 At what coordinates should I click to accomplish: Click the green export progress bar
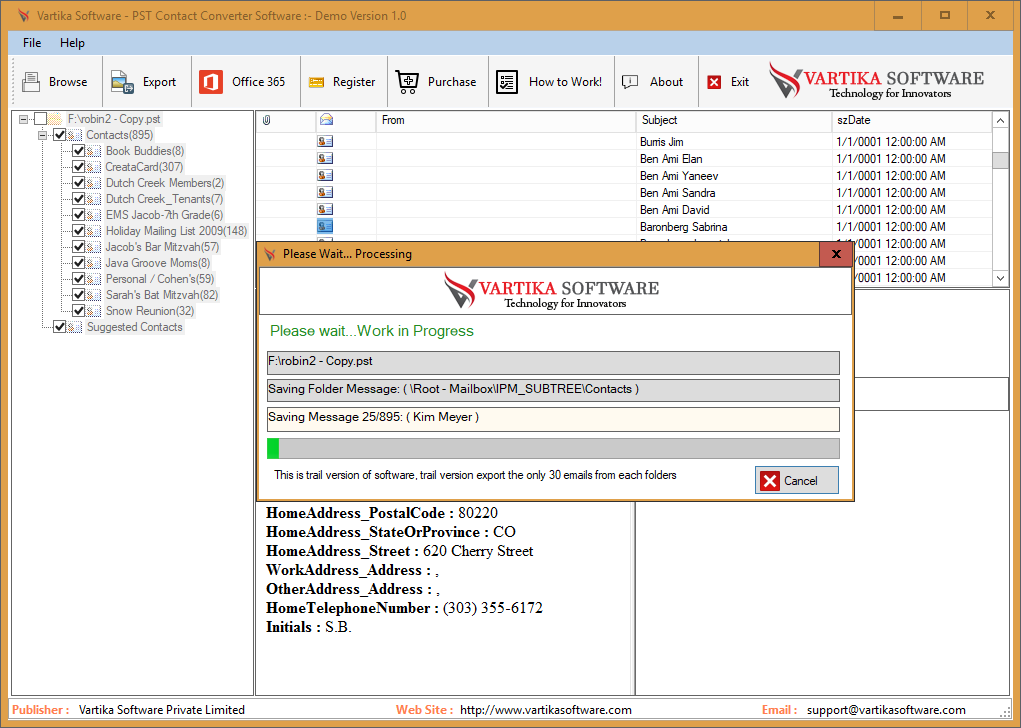click(553, 449)
